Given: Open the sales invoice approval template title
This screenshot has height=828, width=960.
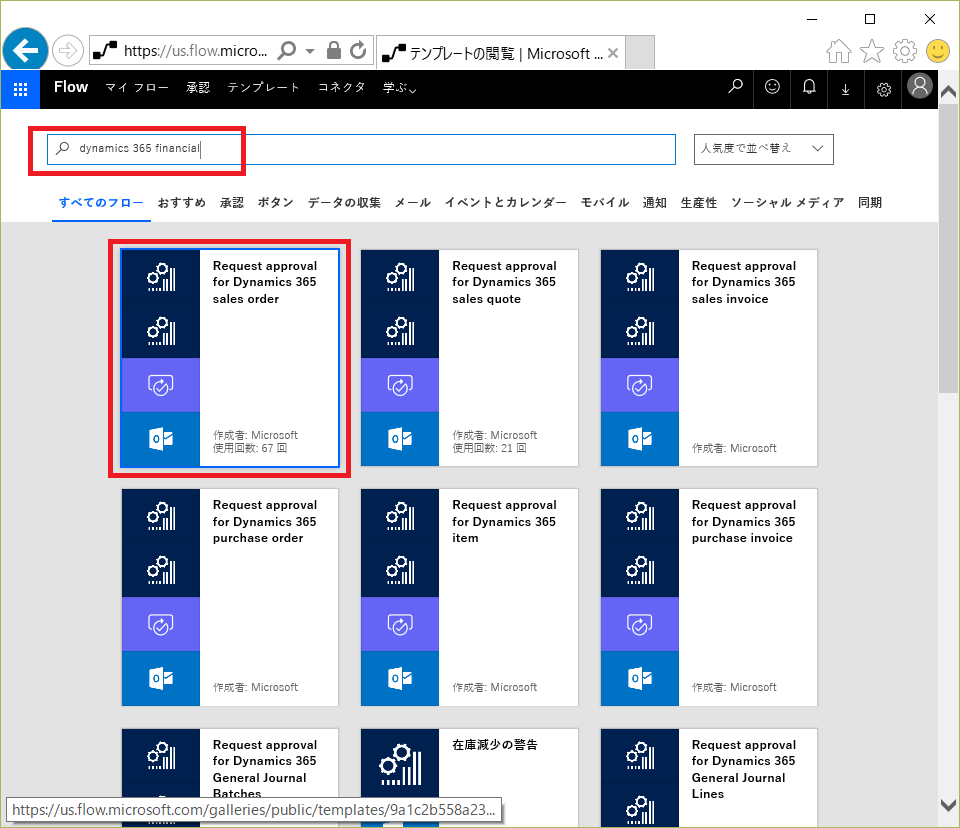Looking at the screenshot, I should click(743, 282).
